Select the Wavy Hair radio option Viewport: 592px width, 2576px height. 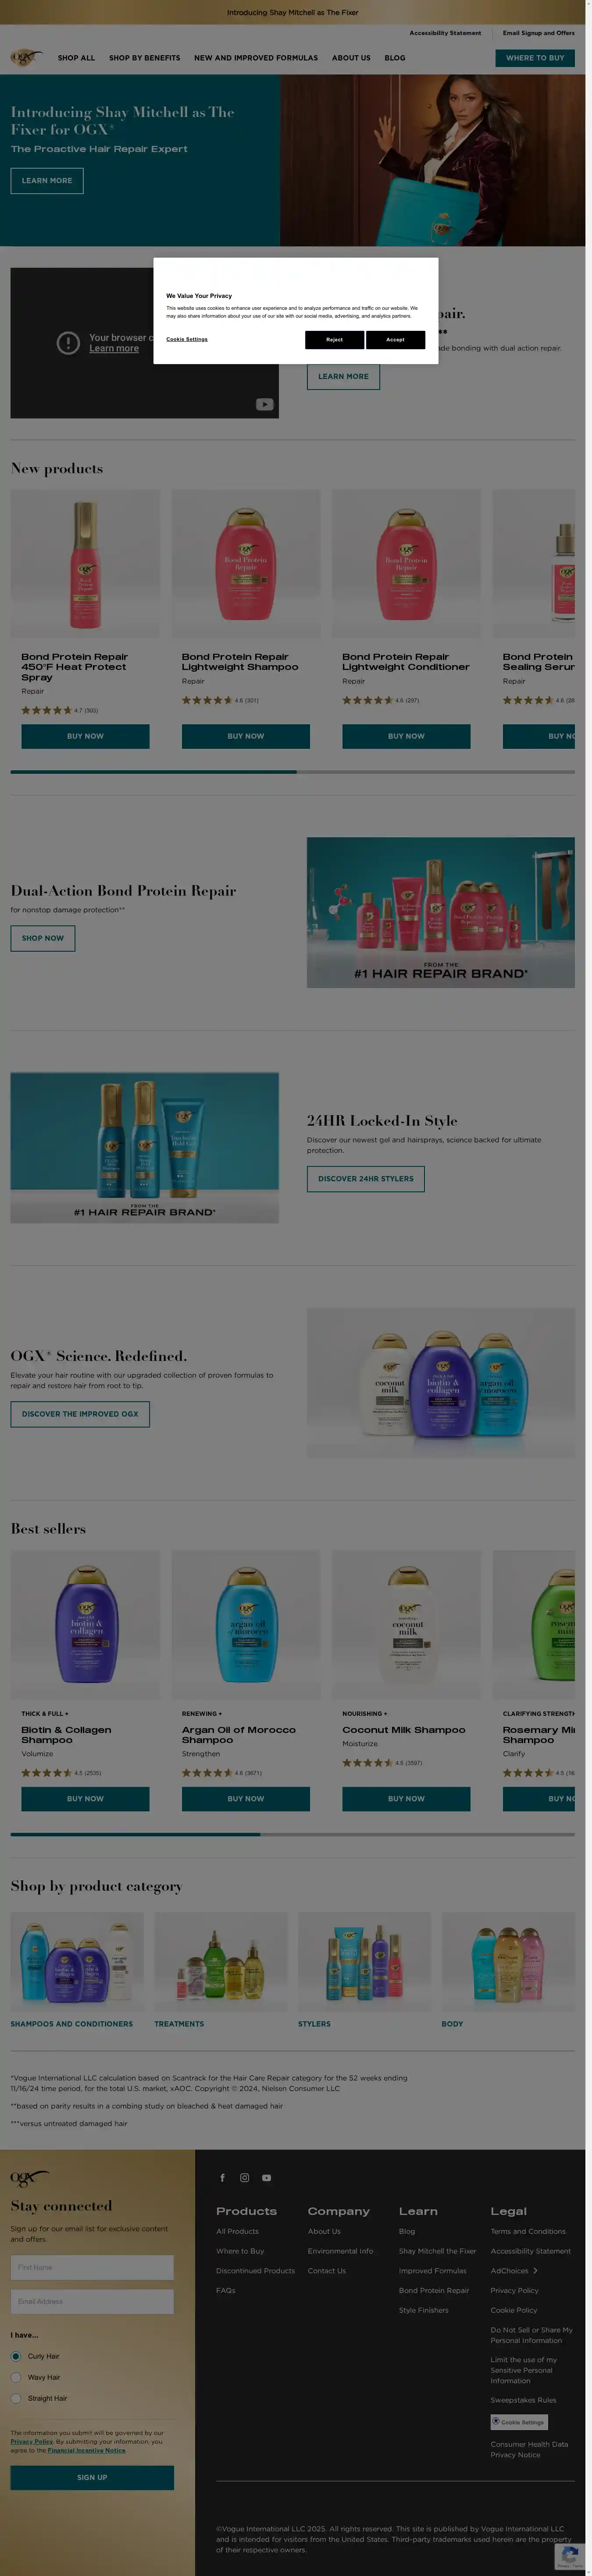coord(16,2377)
